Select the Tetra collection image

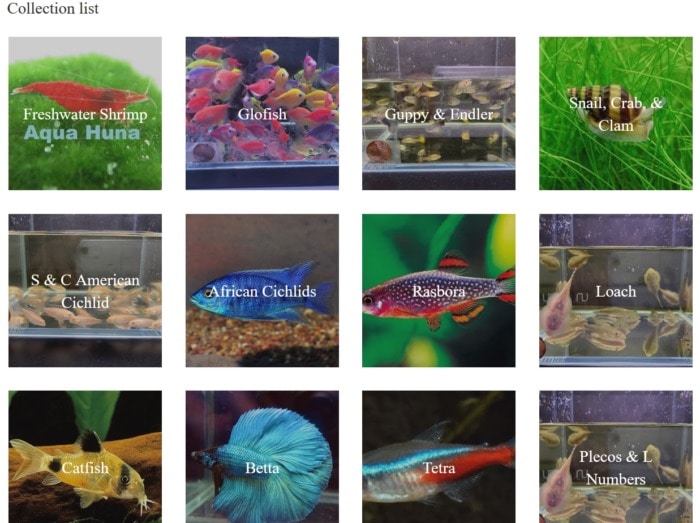tap(438, 457)
